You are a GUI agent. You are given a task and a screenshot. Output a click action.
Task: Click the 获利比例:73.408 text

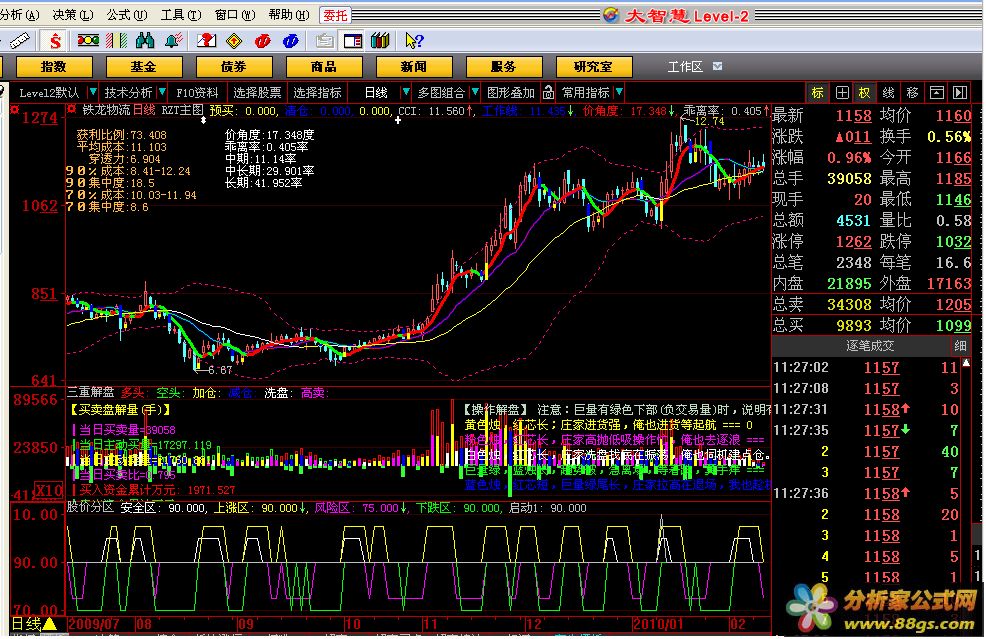coord(121,135)
